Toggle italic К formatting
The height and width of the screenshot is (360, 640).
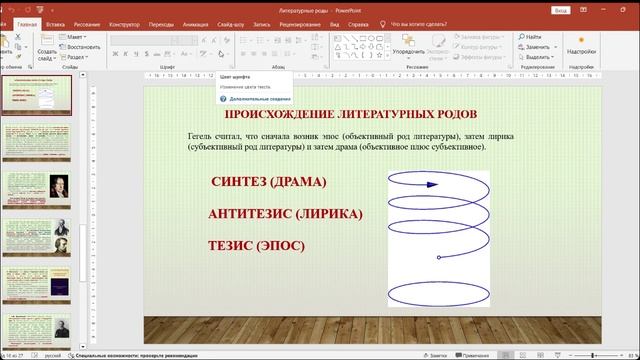126,54
